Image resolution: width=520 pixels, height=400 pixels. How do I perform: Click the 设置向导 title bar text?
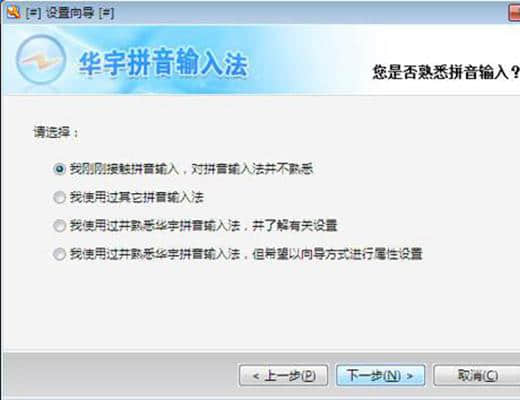pyautogui.click(x=70, y=13)
